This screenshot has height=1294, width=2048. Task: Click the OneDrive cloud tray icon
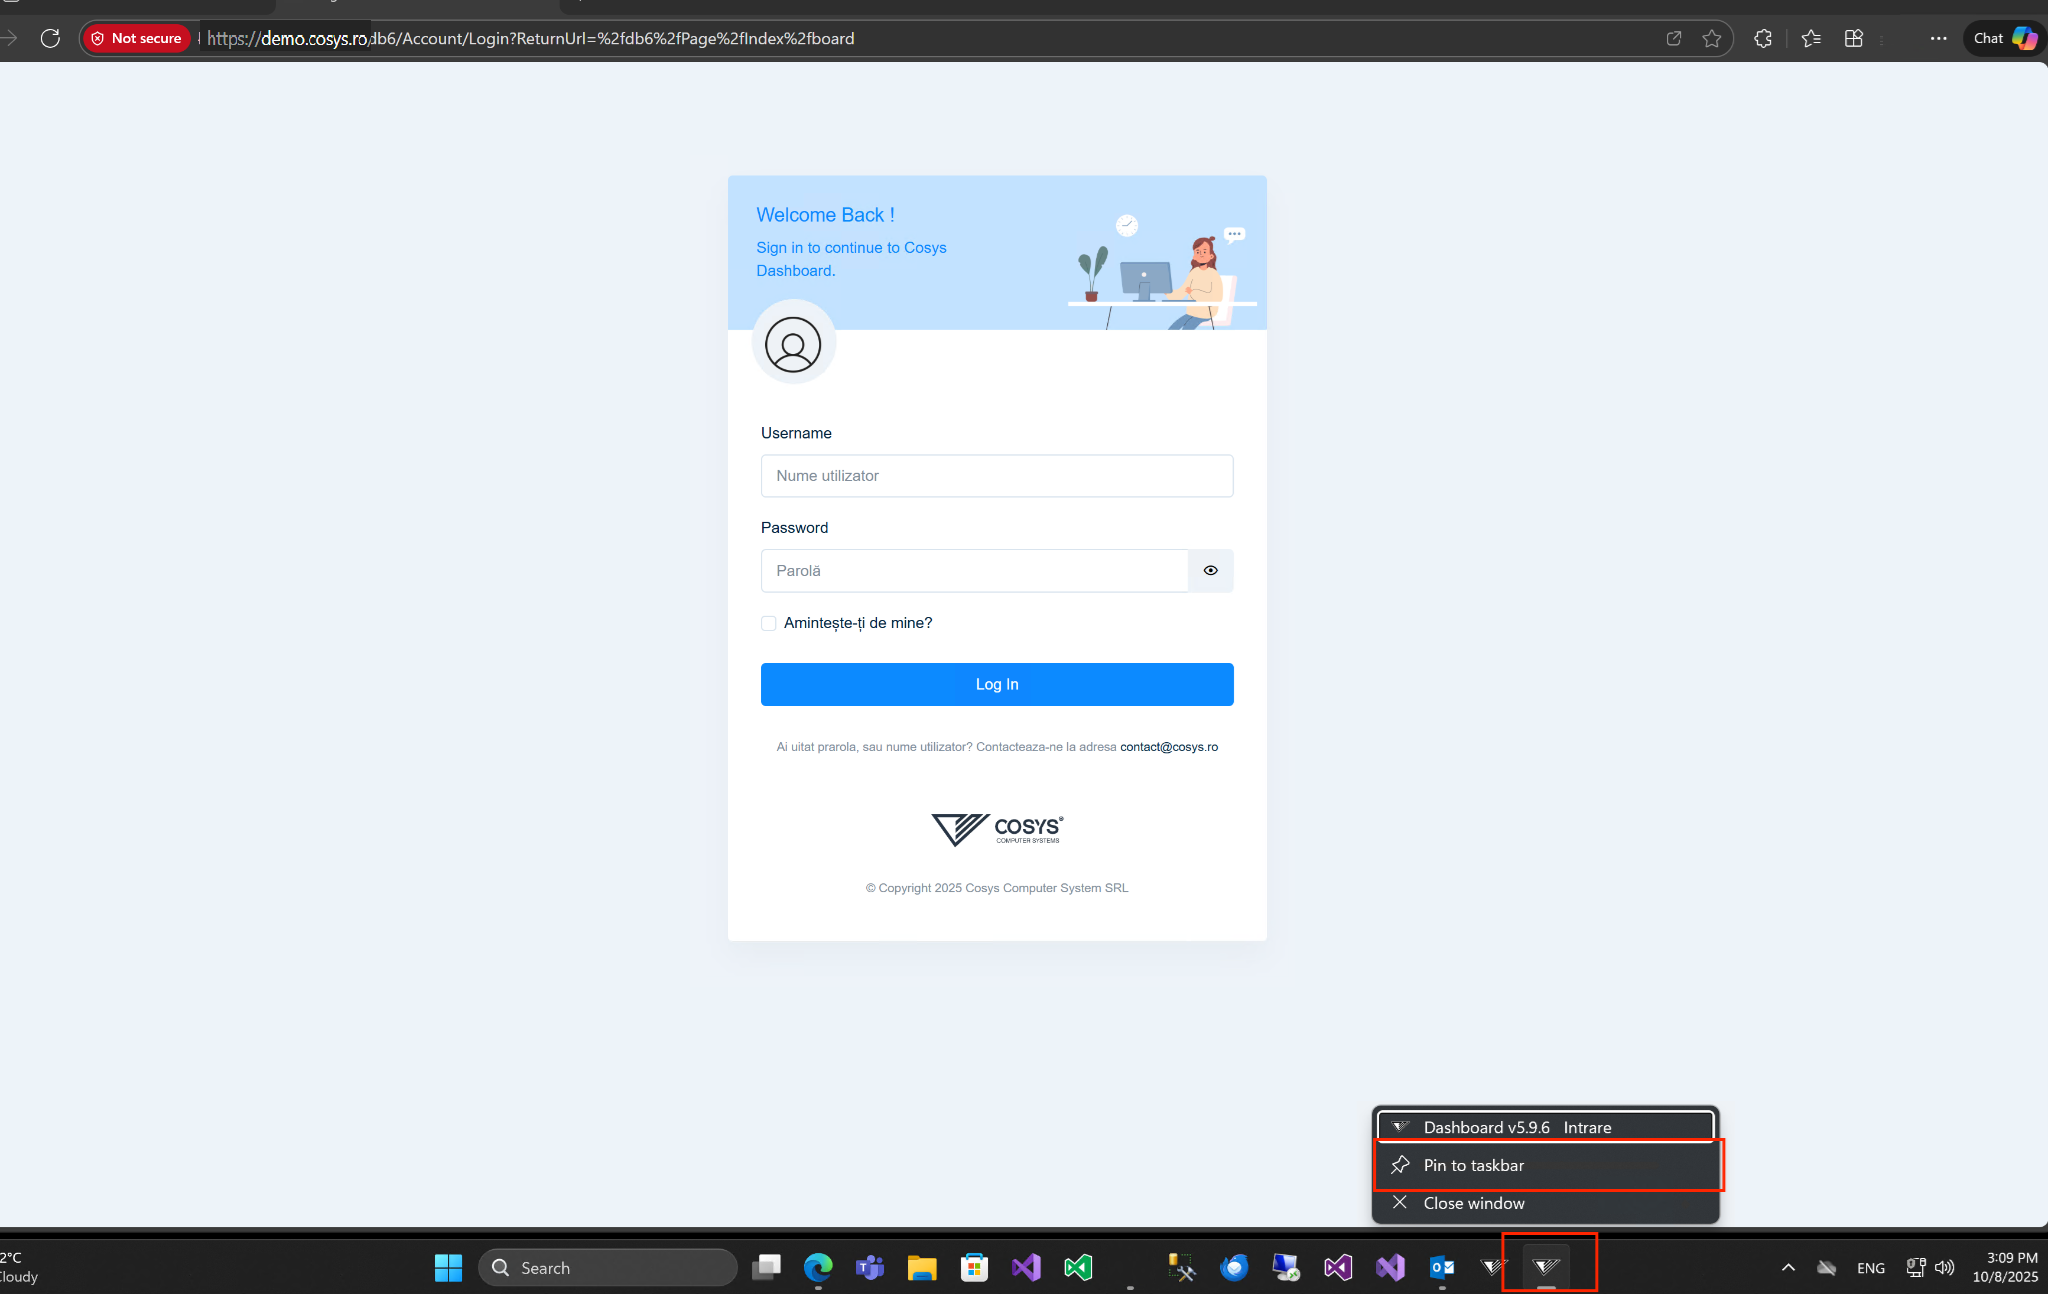(1827, 1268)
